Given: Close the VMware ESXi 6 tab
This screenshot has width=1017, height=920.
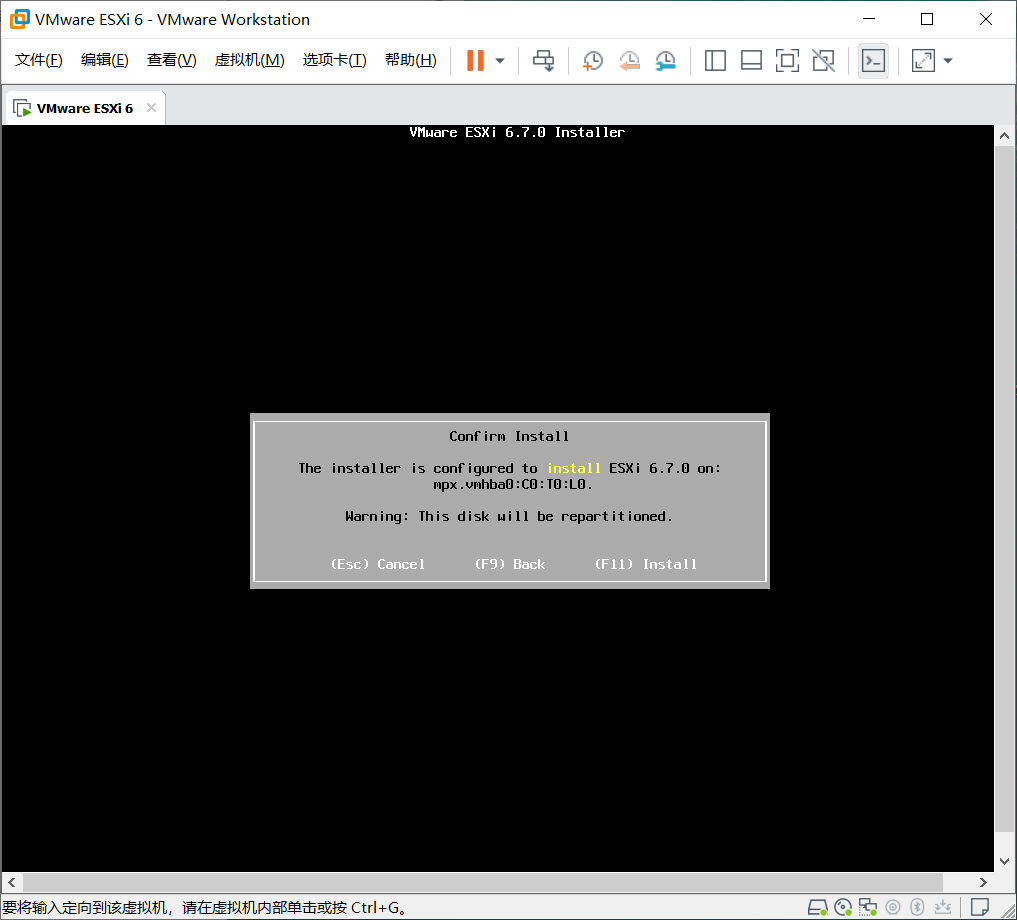Looking at the screenshot, I should pyautogui.click(x=151, y=108).
